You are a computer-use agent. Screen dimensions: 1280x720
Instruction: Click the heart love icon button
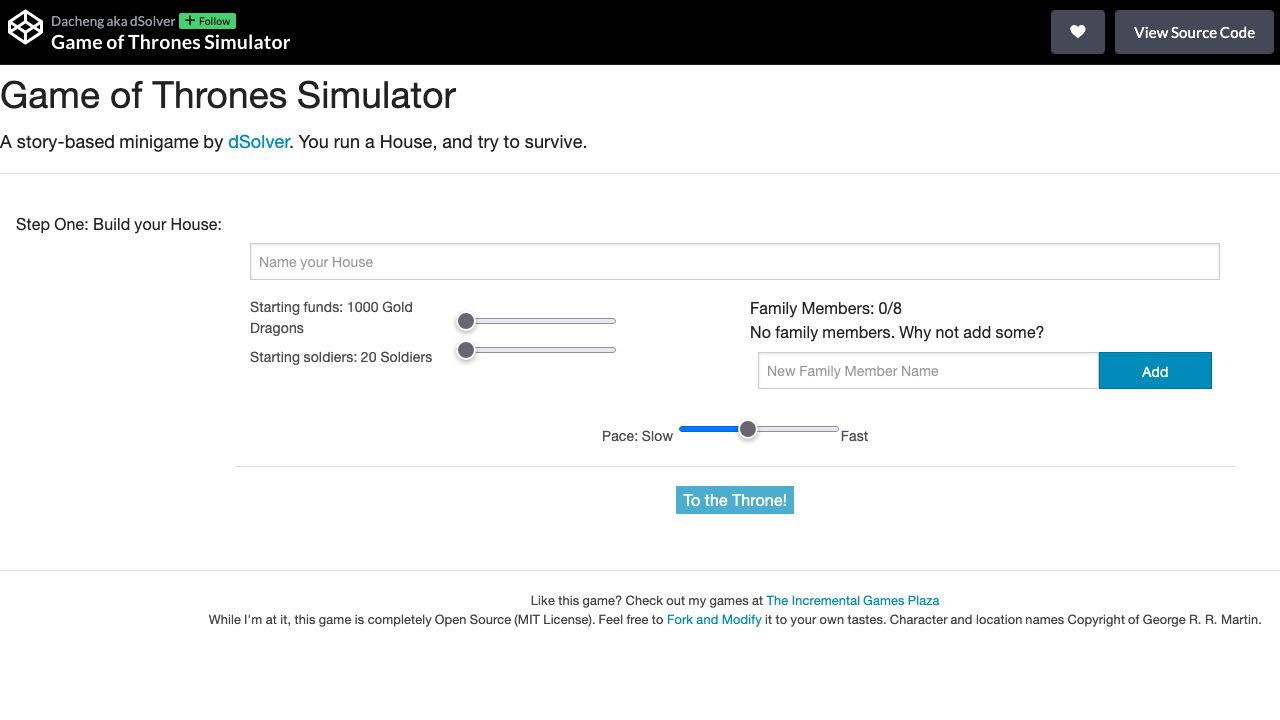click(1078, 32)
